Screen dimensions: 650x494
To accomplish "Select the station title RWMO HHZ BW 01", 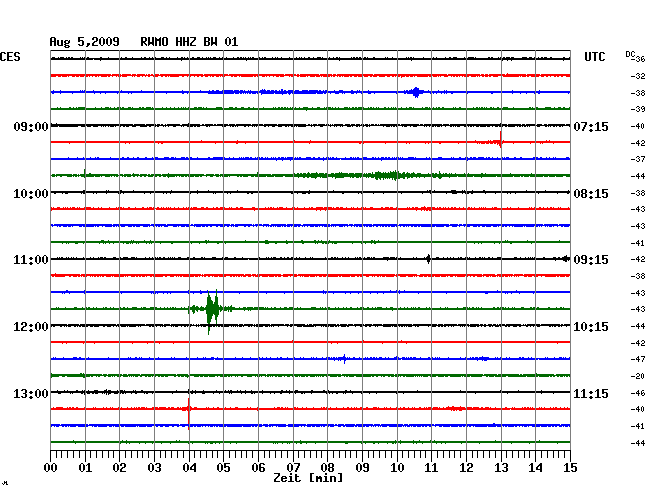I will (x=189, y=42).
